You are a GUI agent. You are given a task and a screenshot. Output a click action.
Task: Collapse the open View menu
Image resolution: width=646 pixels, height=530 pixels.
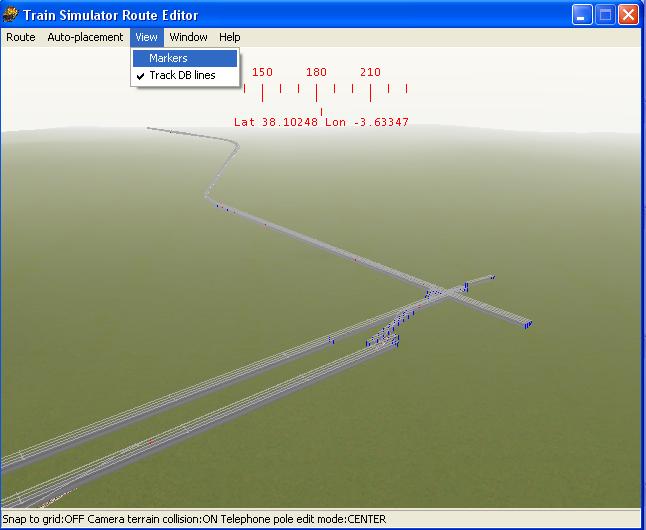pyautogui.click(x=146, y=37)
